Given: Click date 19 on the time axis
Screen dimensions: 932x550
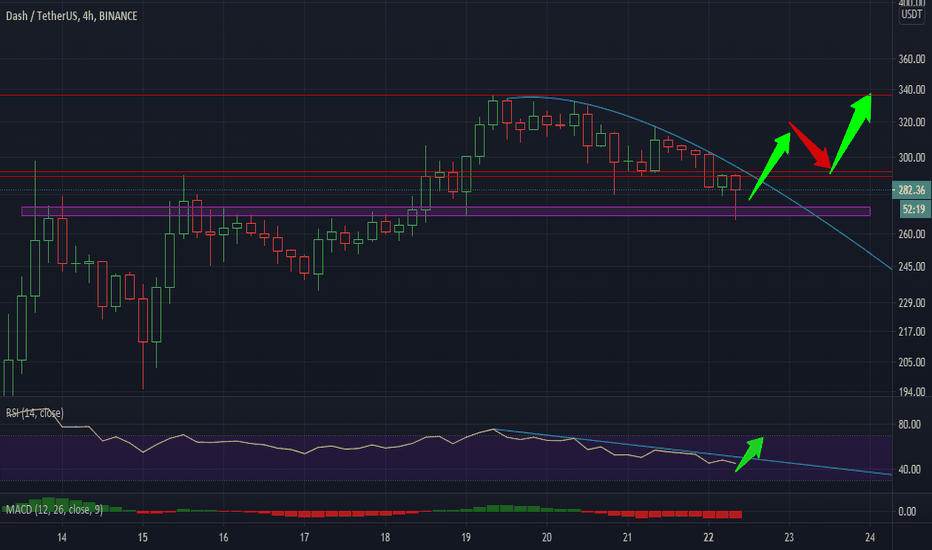Looking at the screenshot, I should [x=466, y=538].
